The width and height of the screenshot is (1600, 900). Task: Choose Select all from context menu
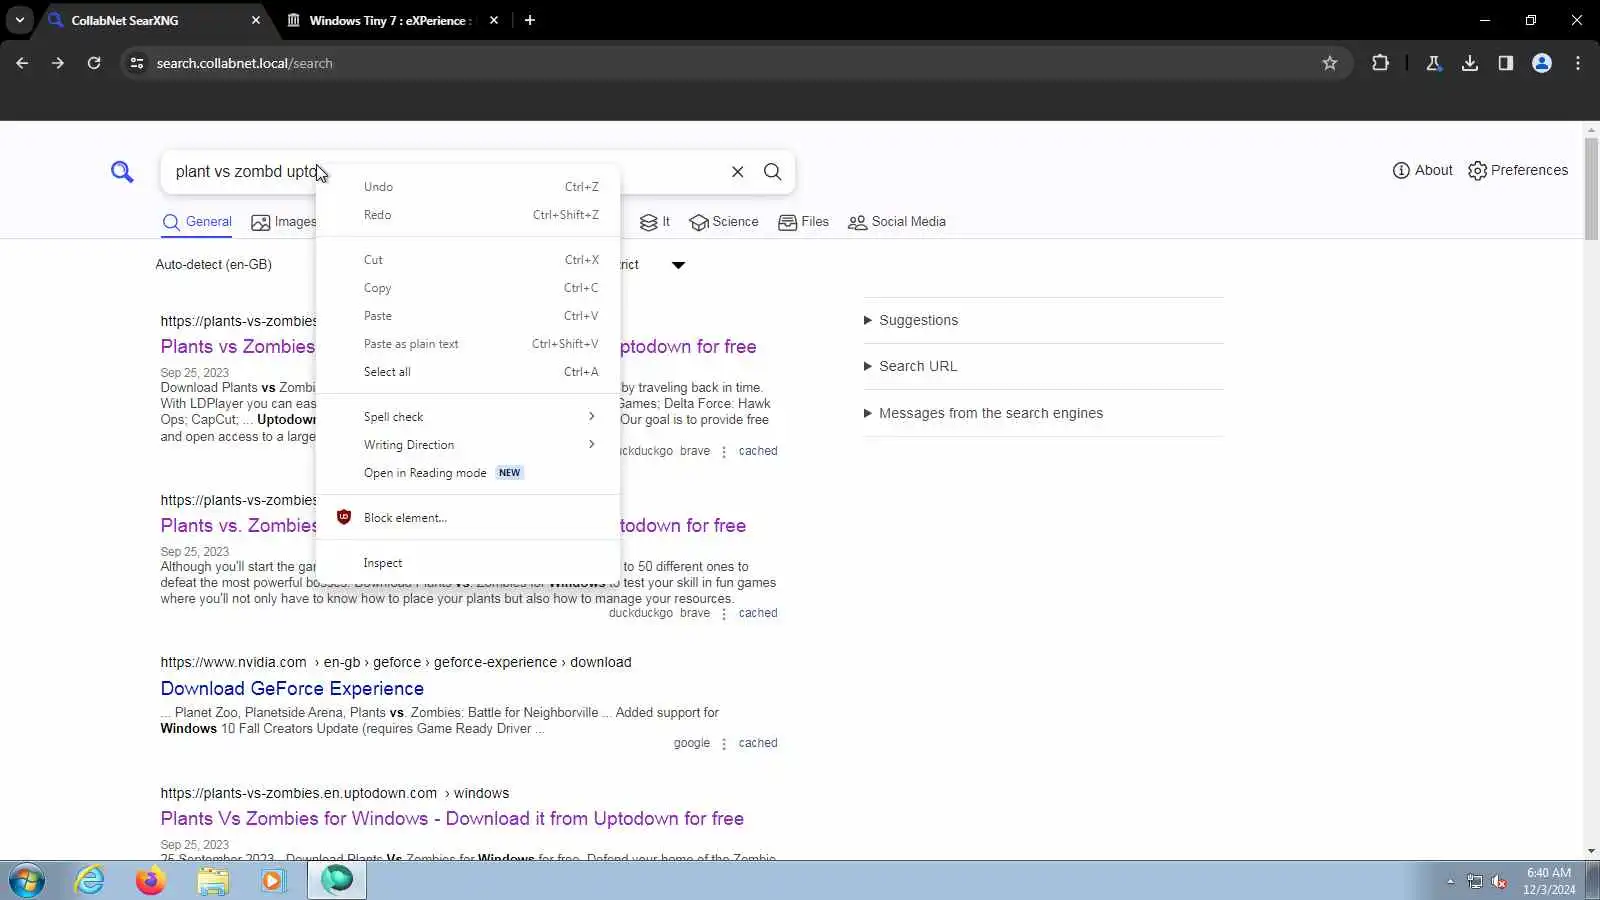coord(468,372)
